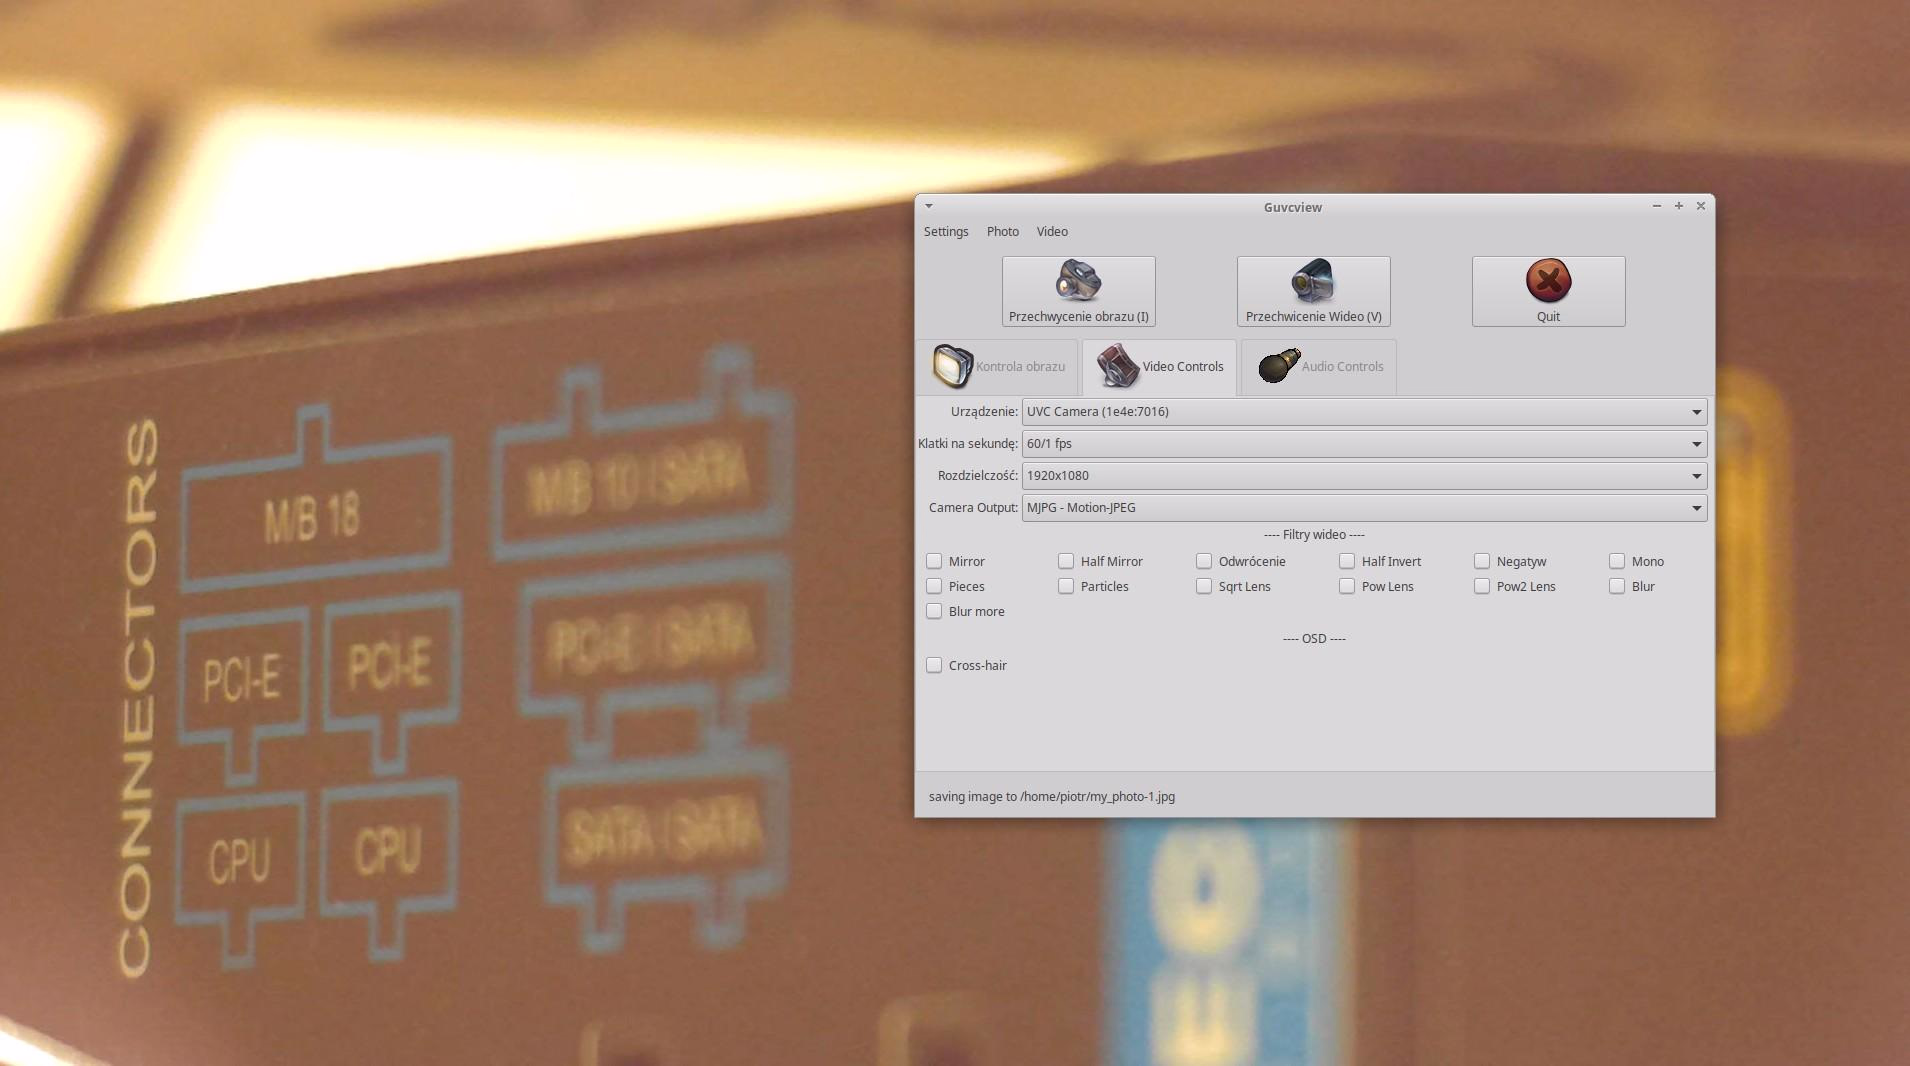Click the image capture camera icon
1910x1066 pixels.
click(1078, 281)
